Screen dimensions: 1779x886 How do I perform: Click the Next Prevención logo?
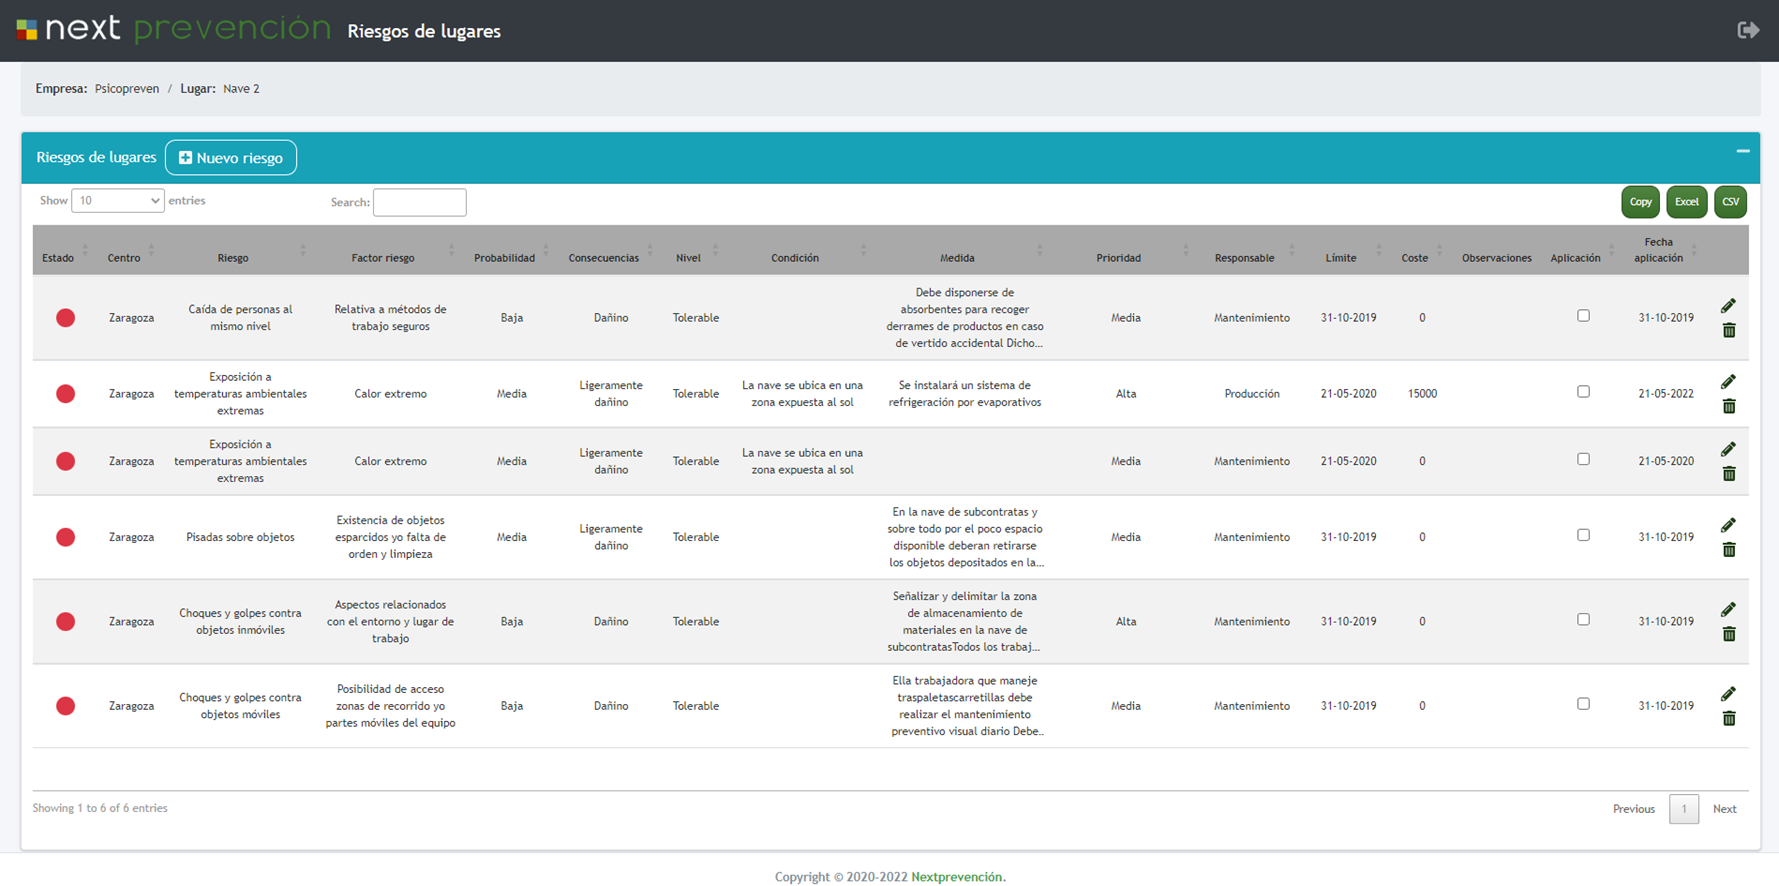pyautogui.click(x=173, y=29)
